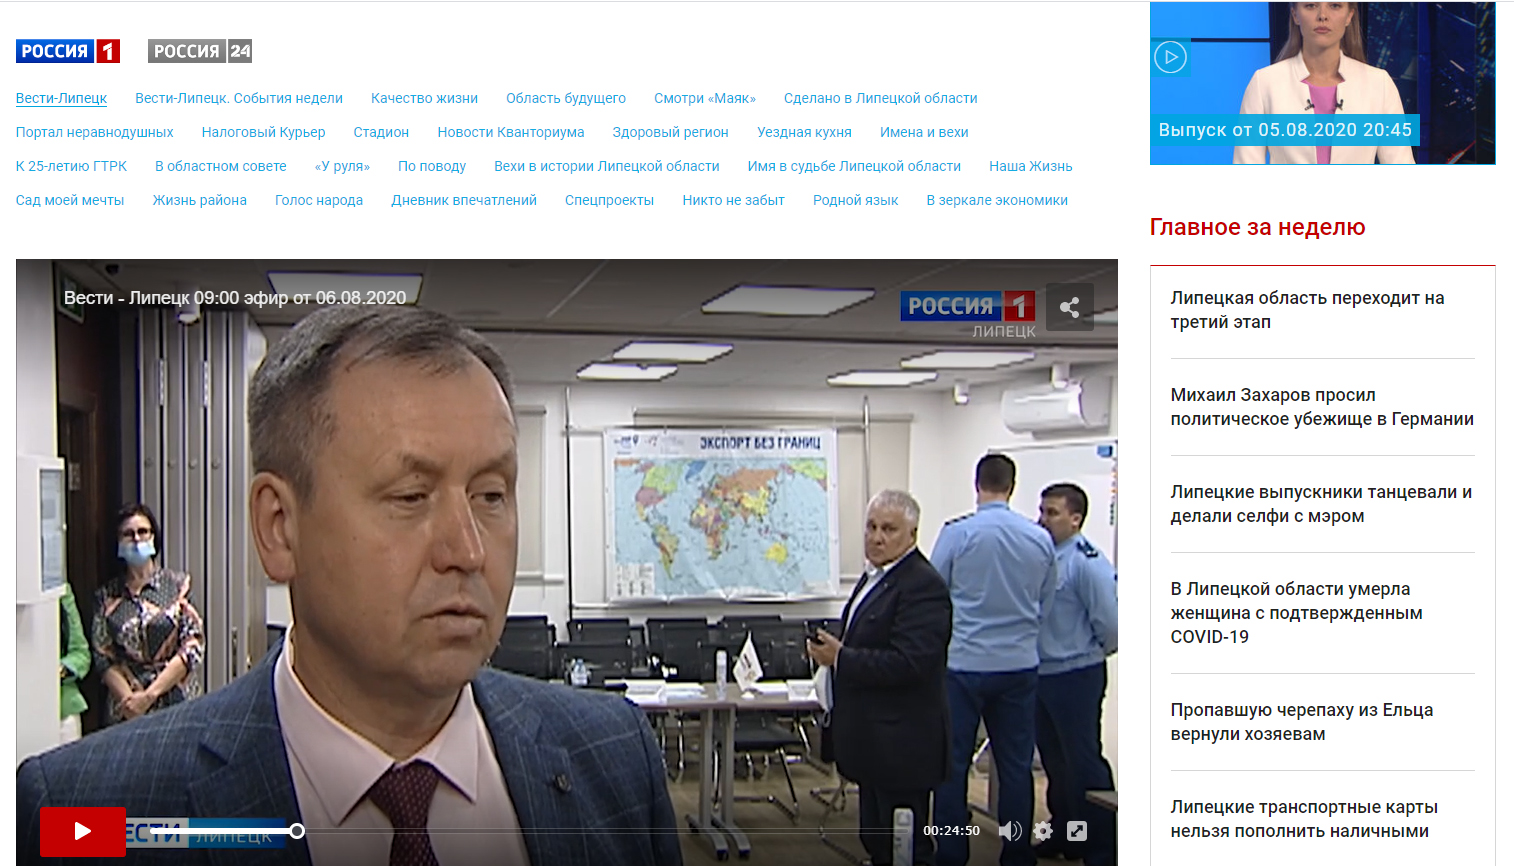Screen dimensions: 1514x866
Task: Open Вести-Липецк. События недели
Action: 239,98
